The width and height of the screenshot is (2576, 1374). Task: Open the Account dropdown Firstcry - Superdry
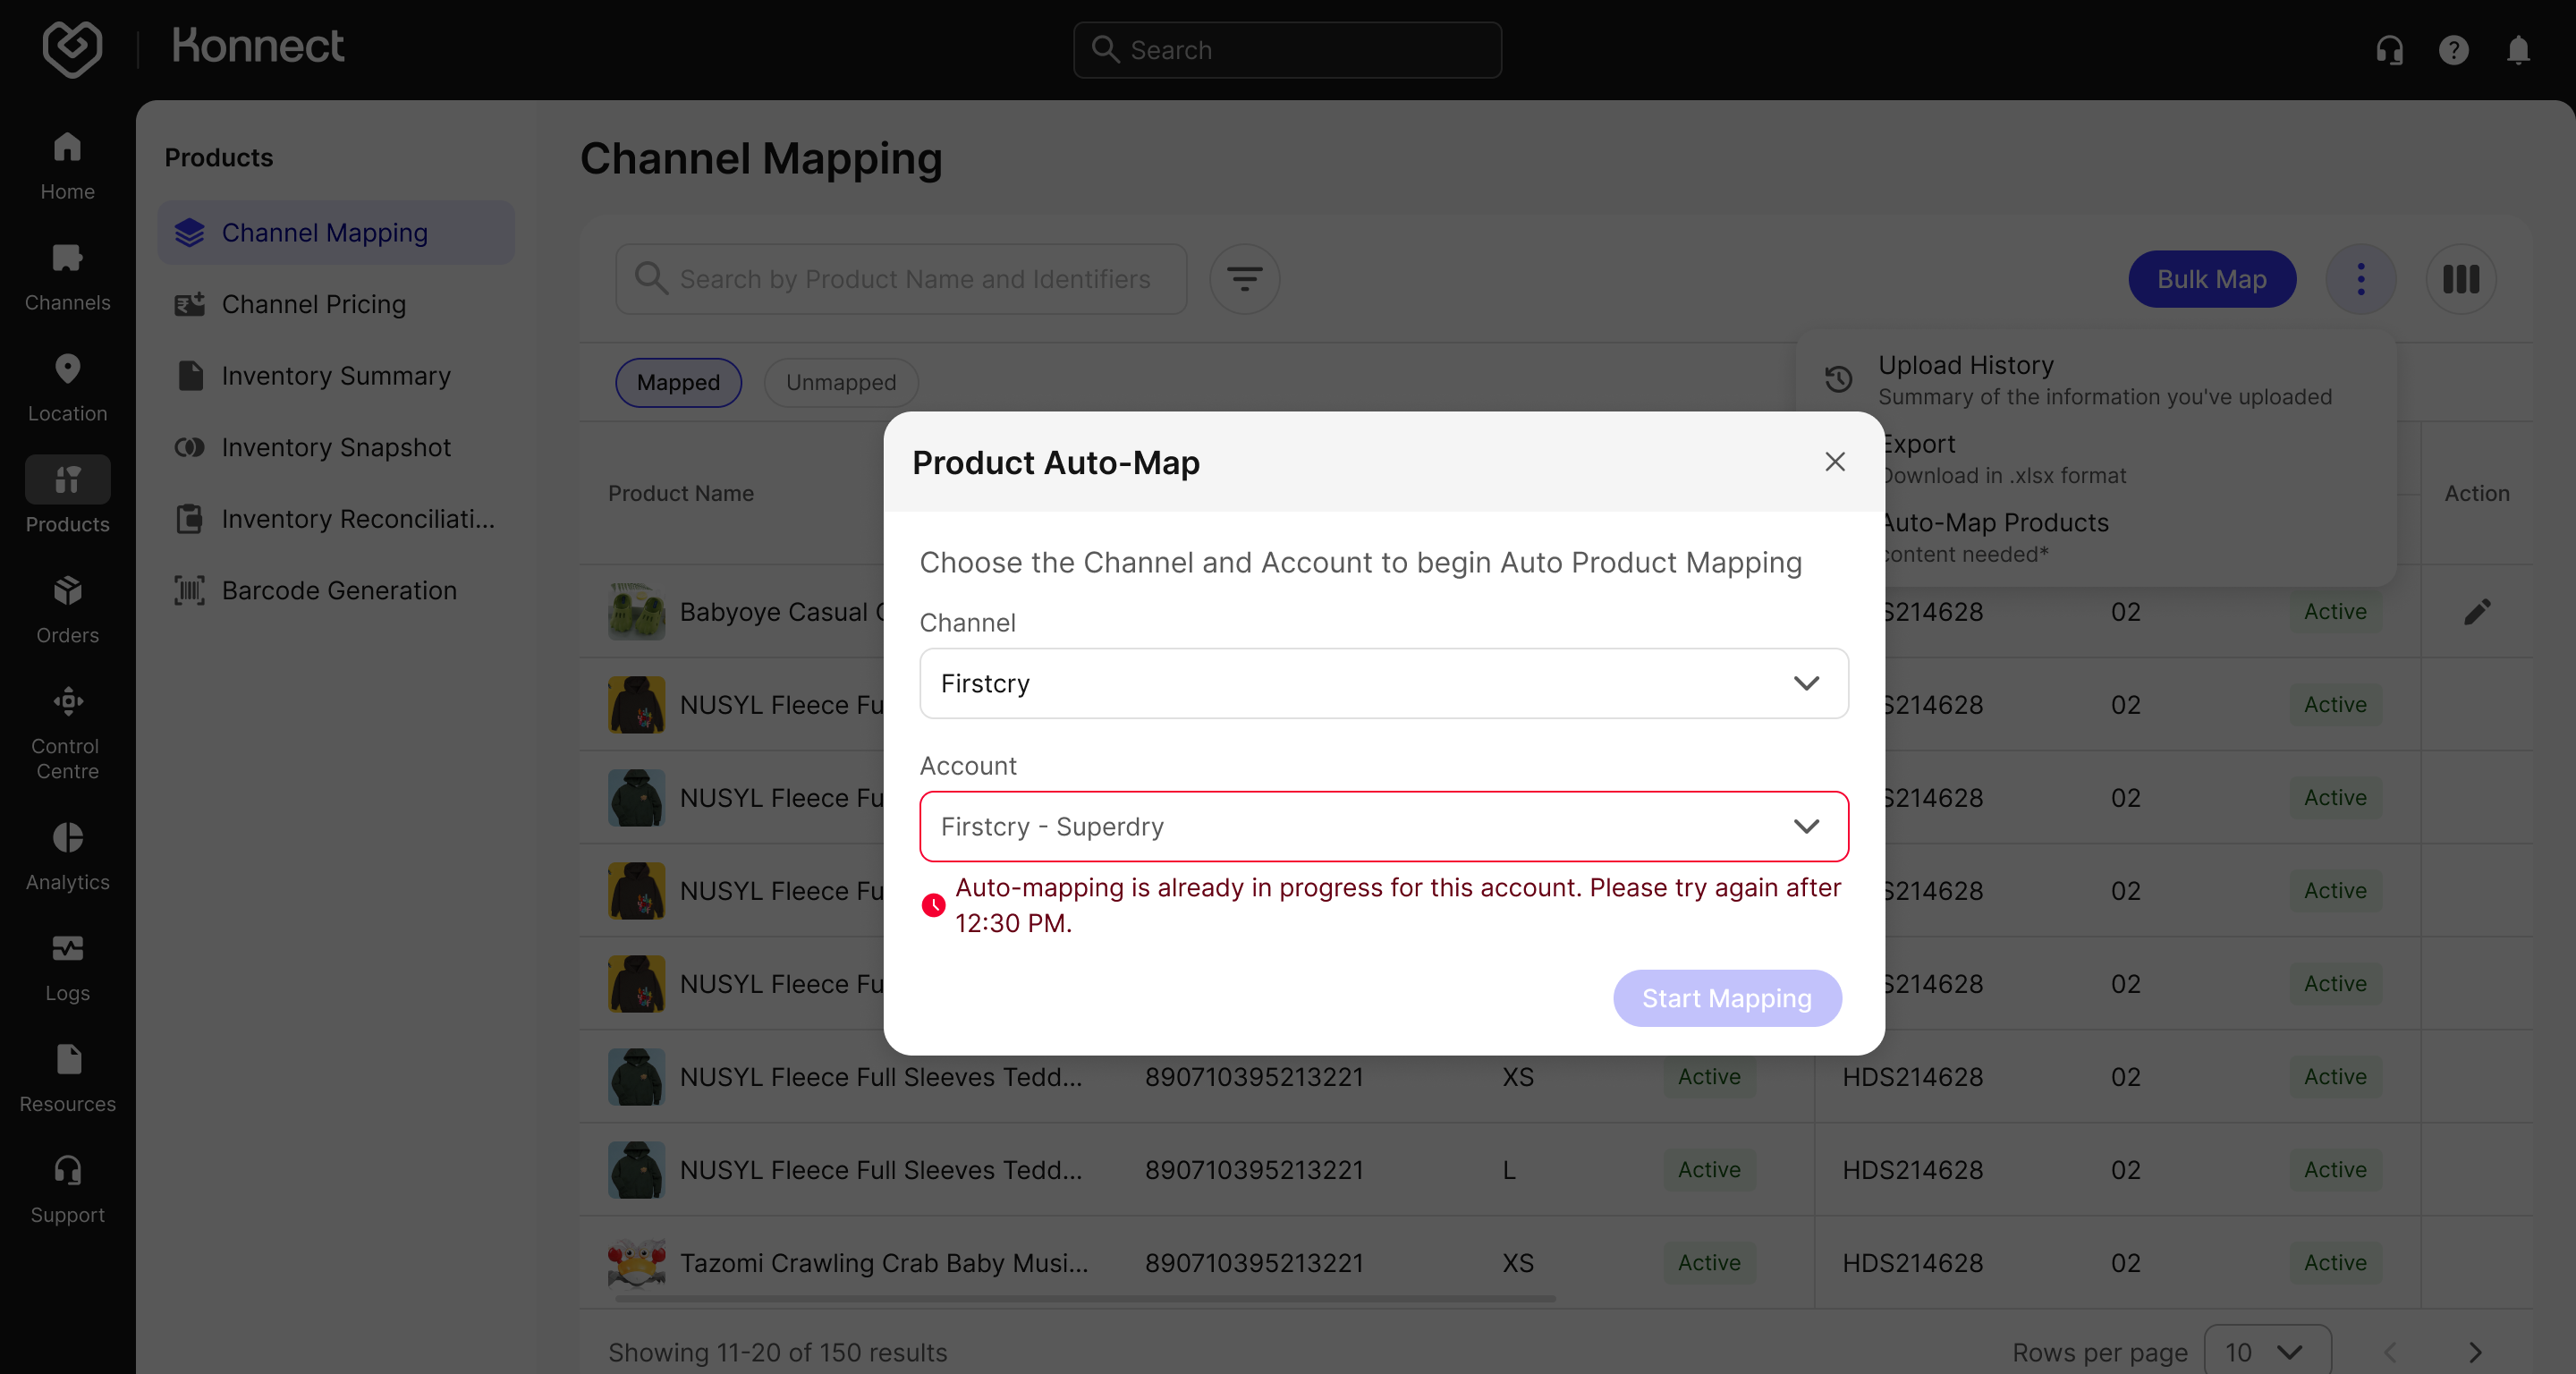1383,826
